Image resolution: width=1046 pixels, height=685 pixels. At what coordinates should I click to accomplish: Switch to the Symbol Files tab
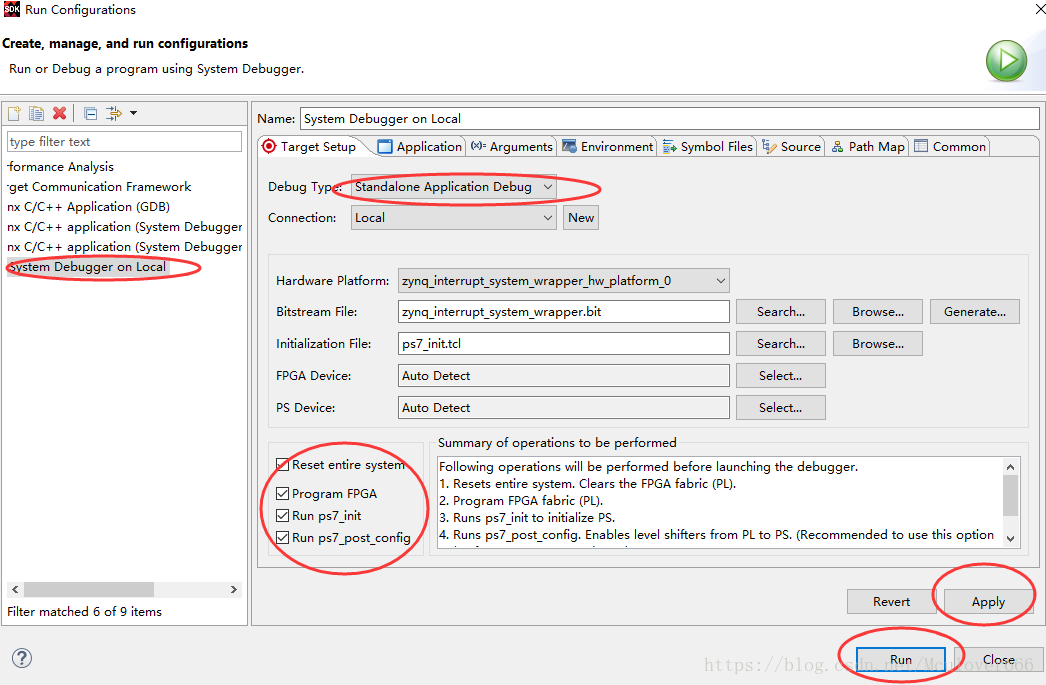click(707, 146)
